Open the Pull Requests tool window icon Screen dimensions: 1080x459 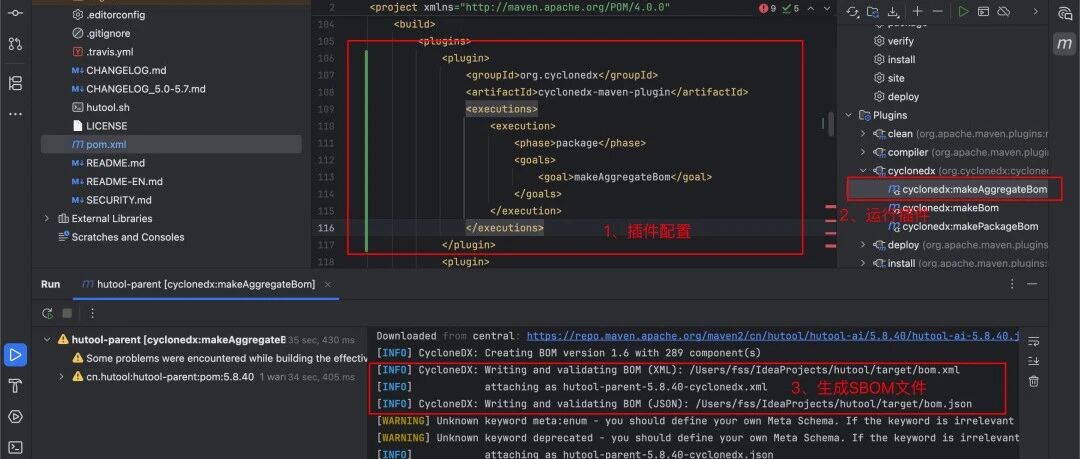(14, 43)
